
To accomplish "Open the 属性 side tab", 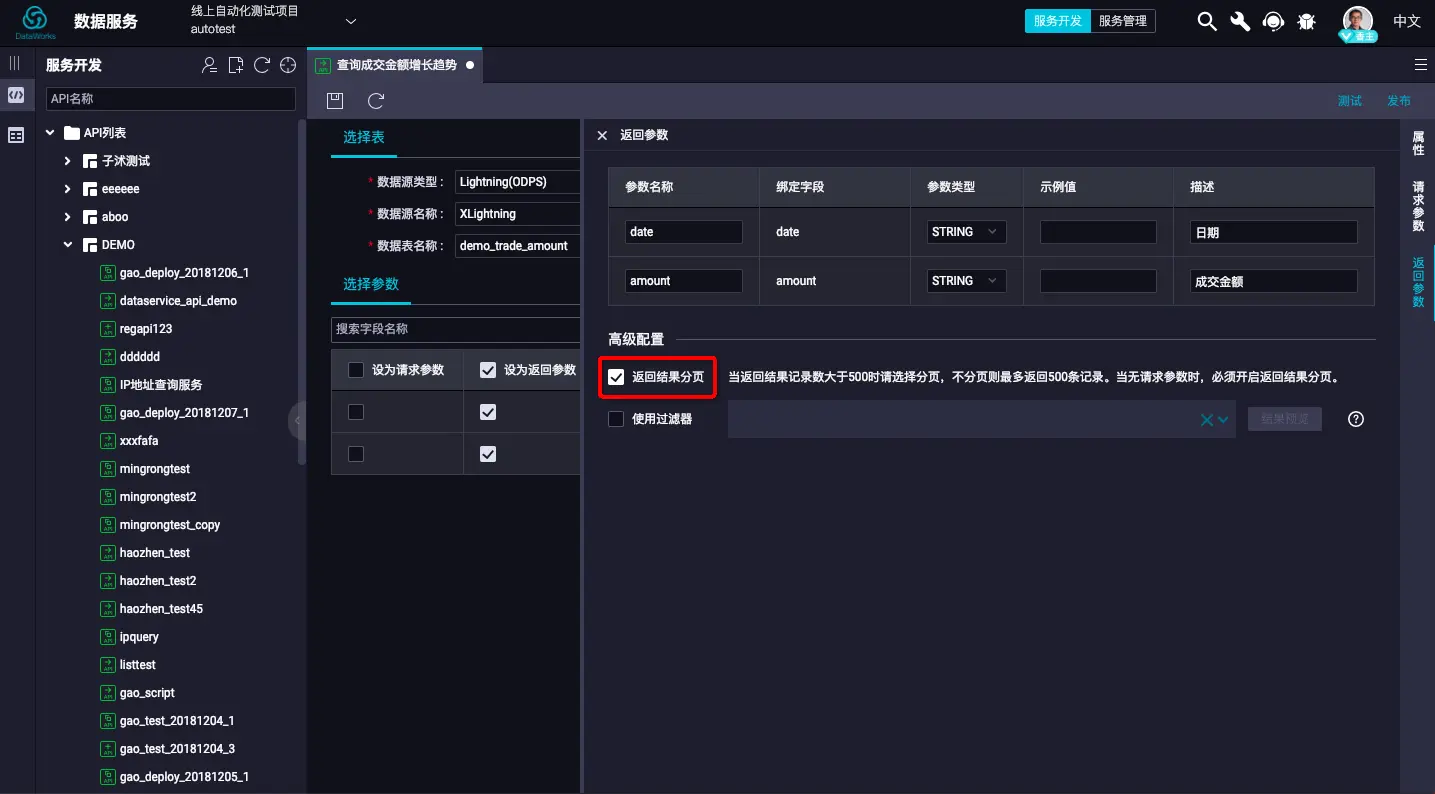I will pos(1418,143).
